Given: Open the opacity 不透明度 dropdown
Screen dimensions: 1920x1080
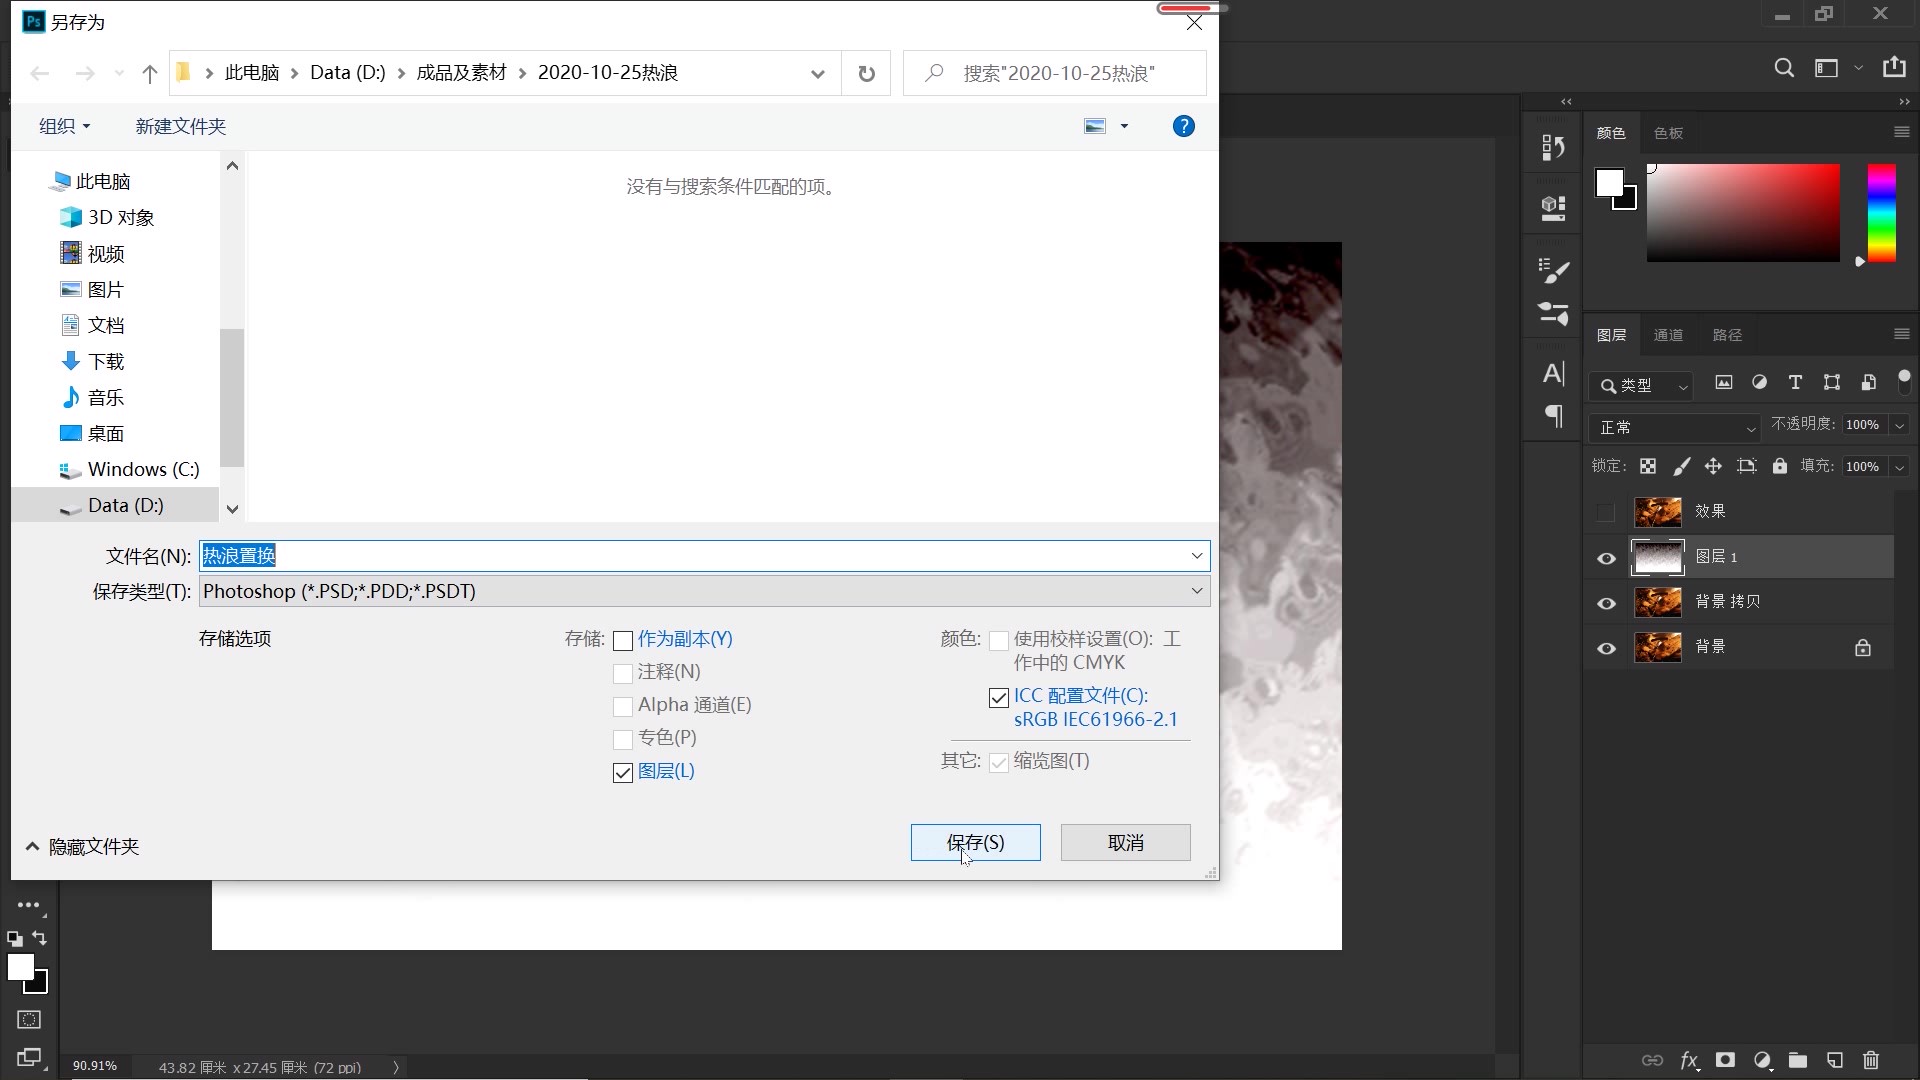Looking at the screenshot, I should coord(1896,425).
